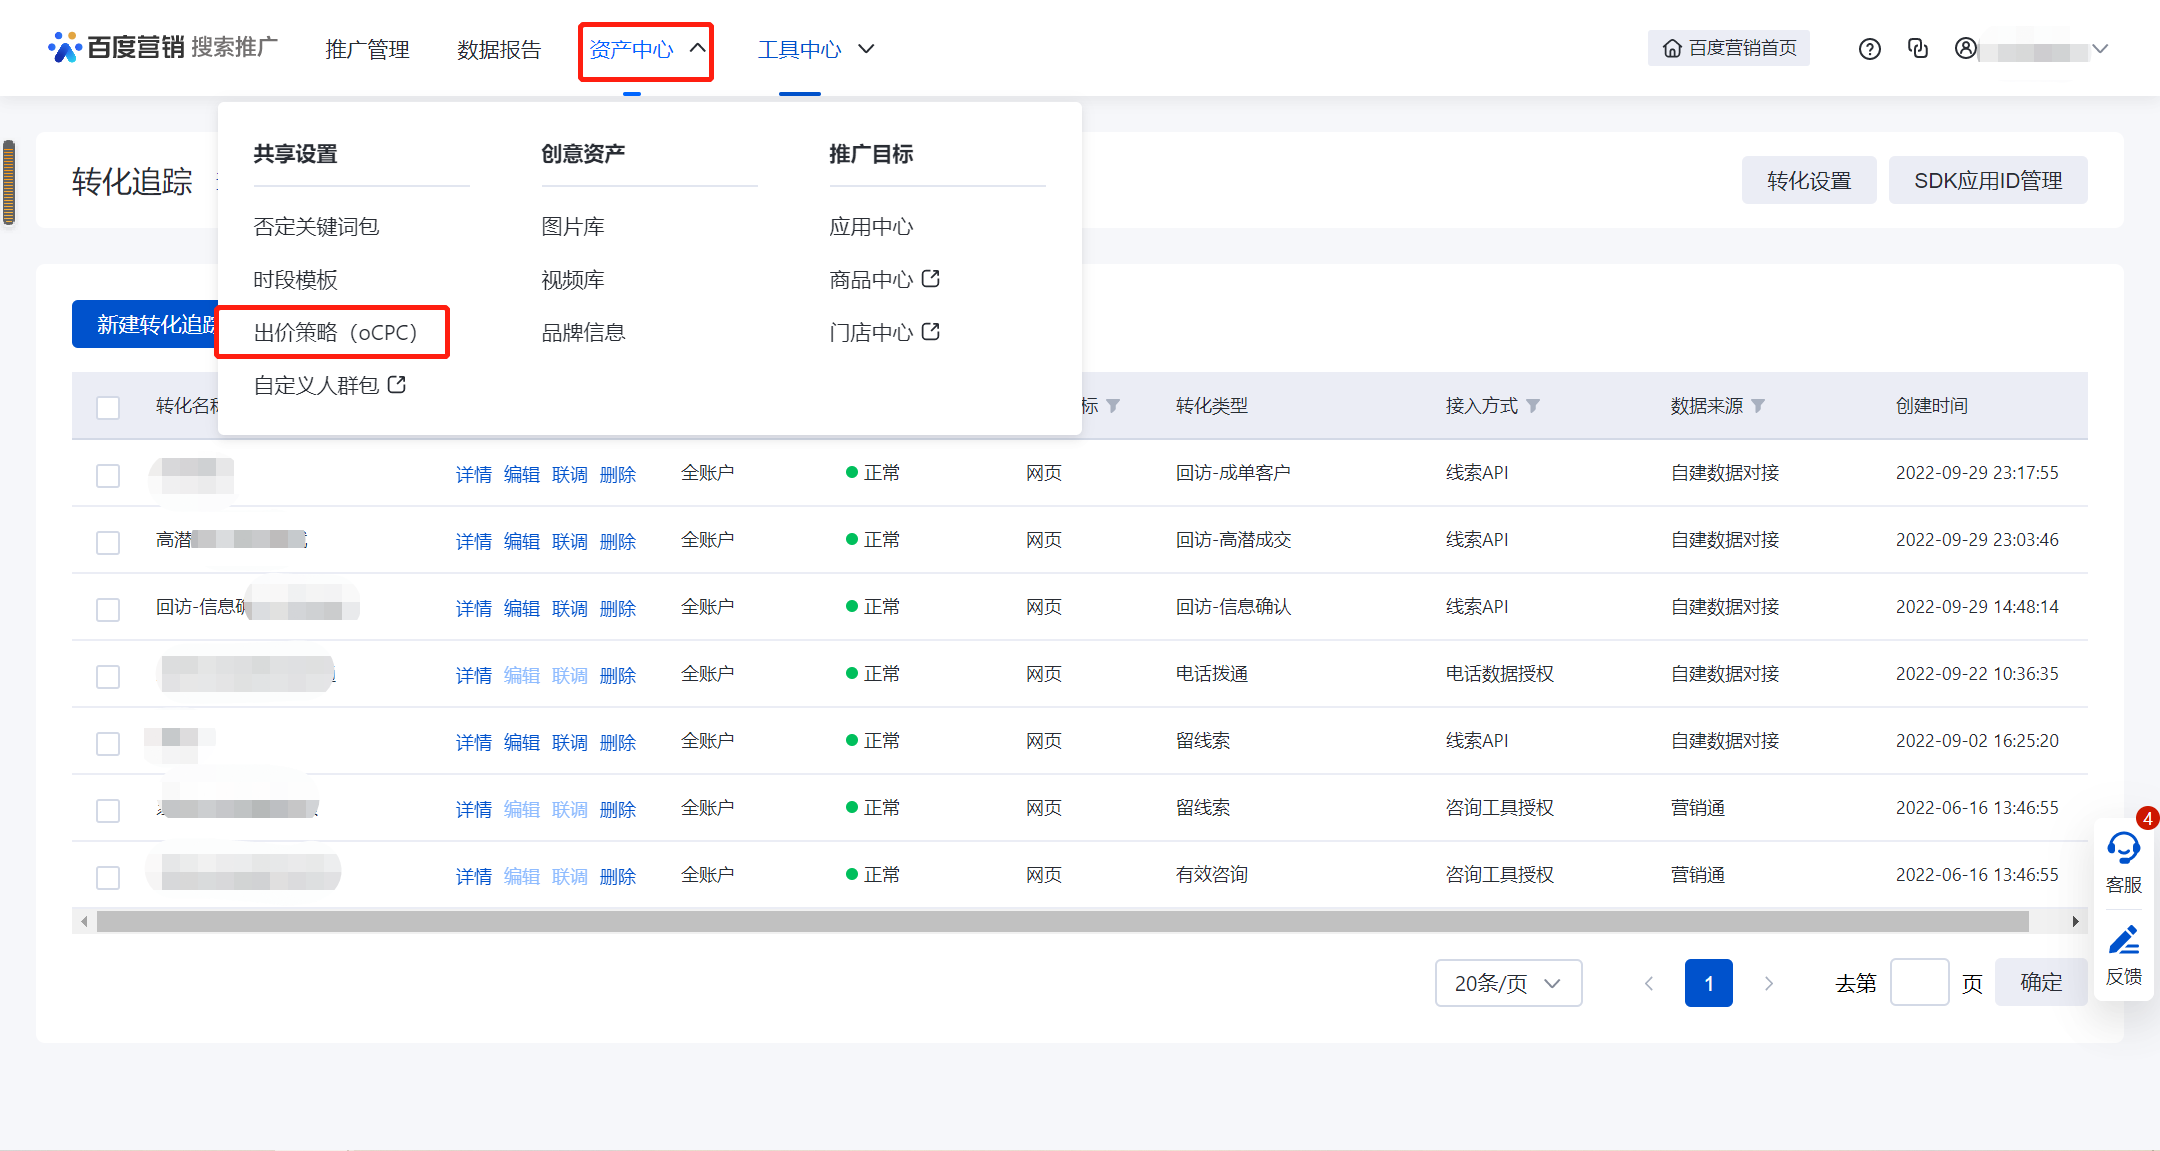Click the help question mark icon
The image size is (2160, 1151).
click(x=1869, y=49)
